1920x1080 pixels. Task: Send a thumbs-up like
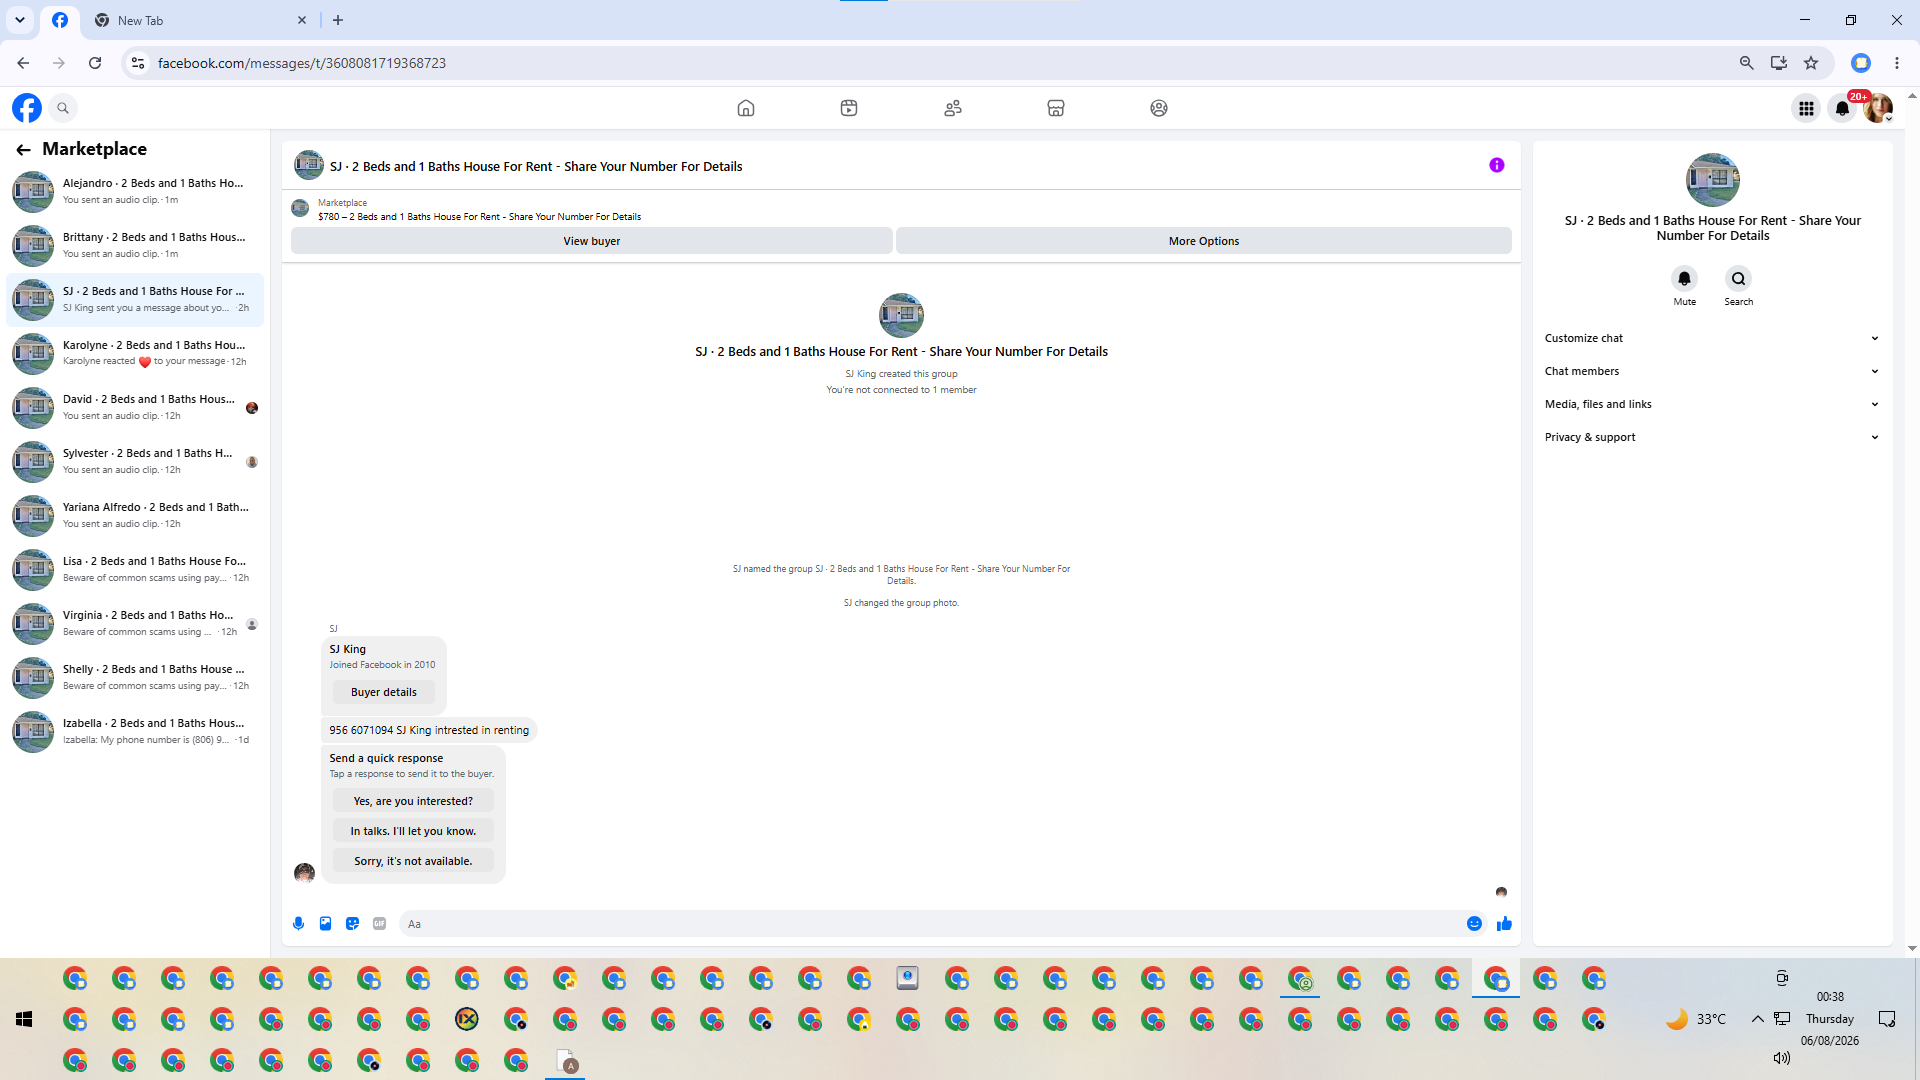pos(1504,924)
